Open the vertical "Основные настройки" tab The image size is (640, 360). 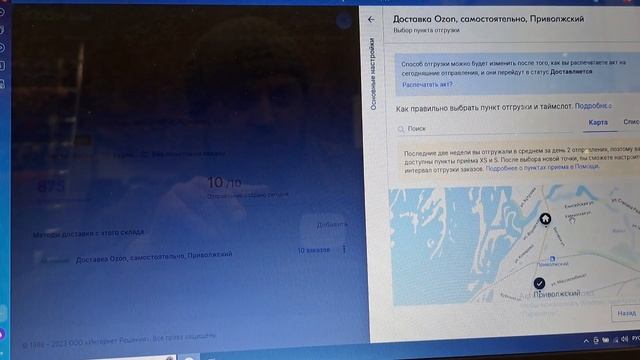373,74
